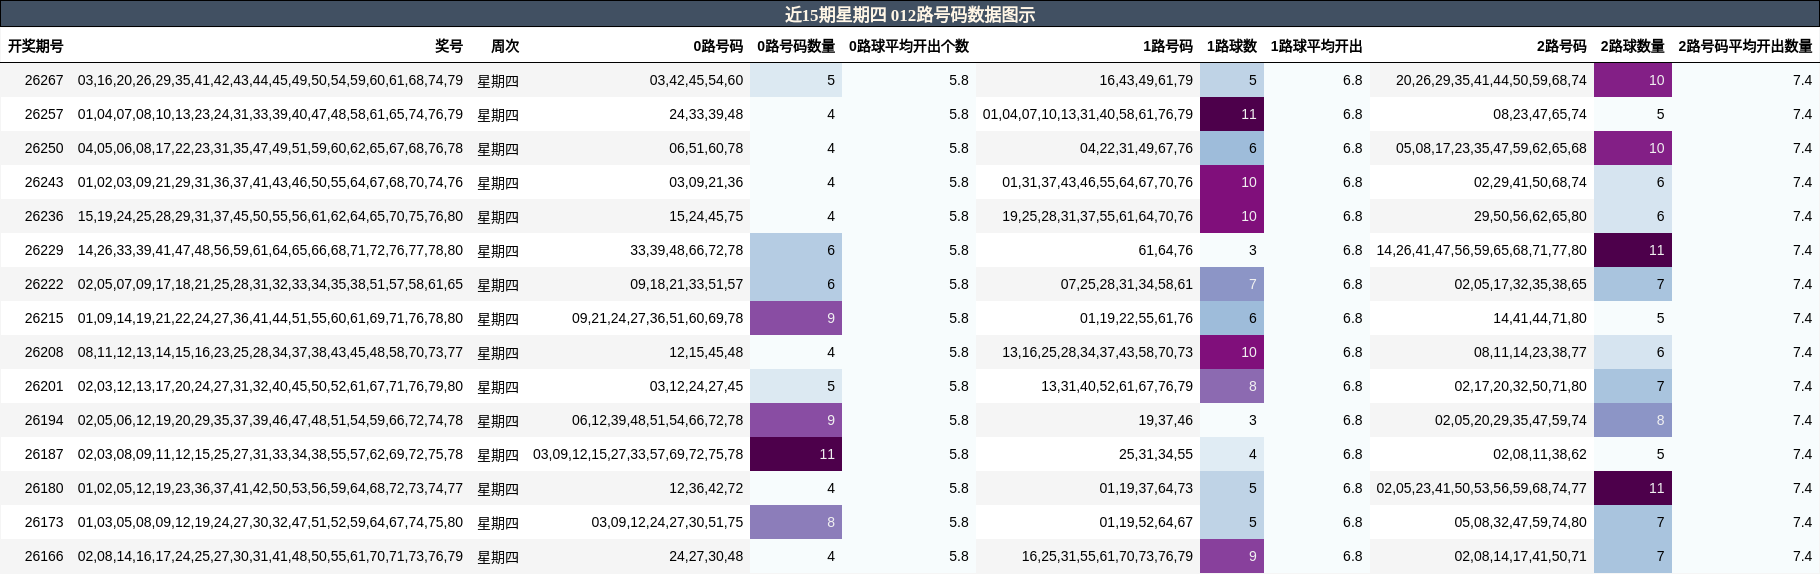
Task: Select purple 2路球数量 cell 10 in row 26267
Action: coord(1633,80)
